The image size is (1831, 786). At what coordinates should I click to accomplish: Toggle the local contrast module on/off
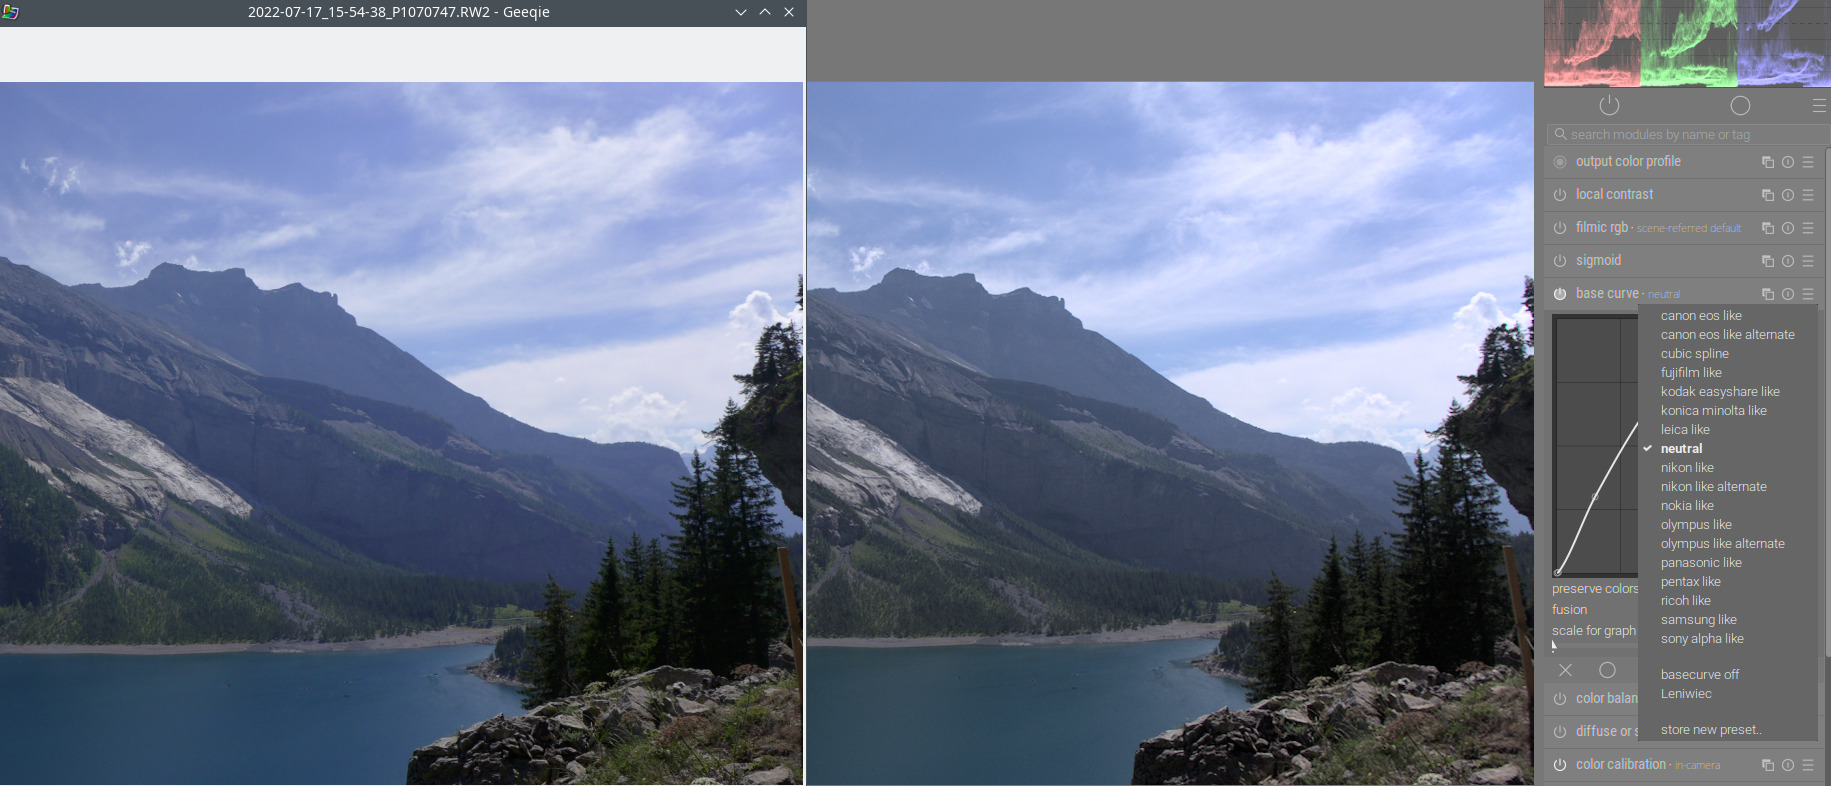1560,195
